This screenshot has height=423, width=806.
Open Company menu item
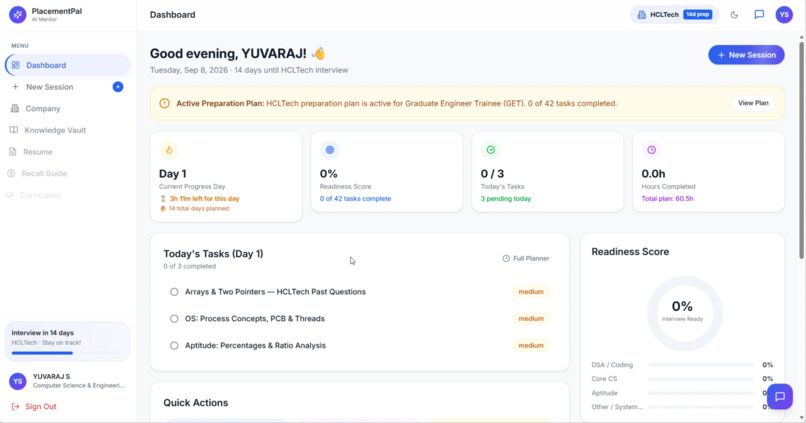[67, 108]
